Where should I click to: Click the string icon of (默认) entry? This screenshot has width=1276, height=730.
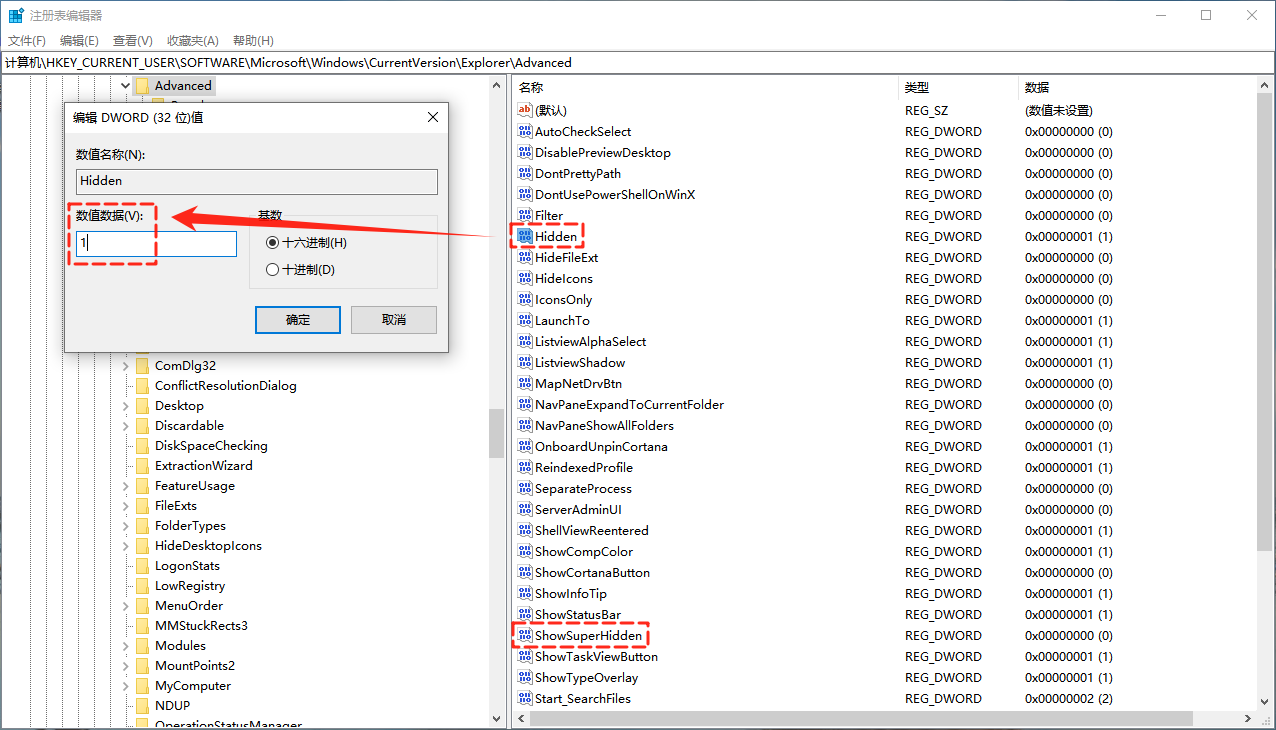coord(525,110)
